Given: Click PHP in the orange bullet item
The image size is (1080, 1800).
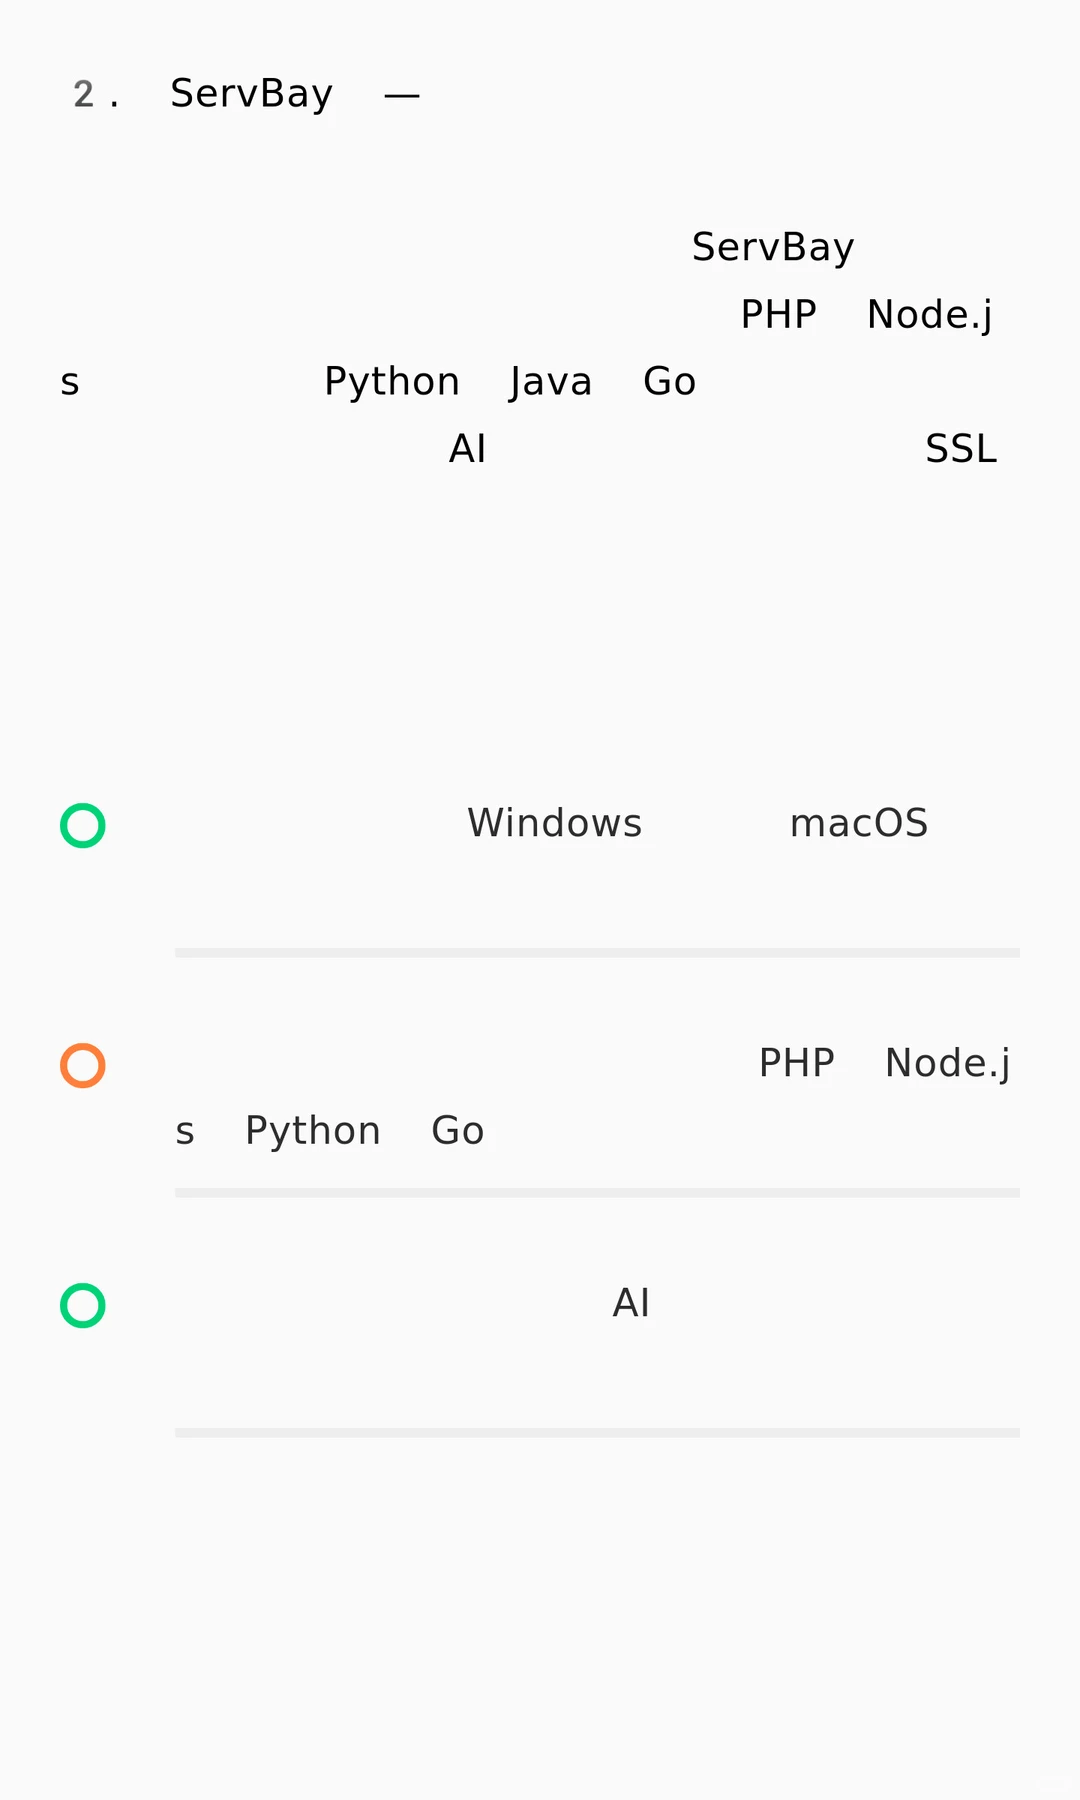Looking at the screenshot, I should point(797,1064).
